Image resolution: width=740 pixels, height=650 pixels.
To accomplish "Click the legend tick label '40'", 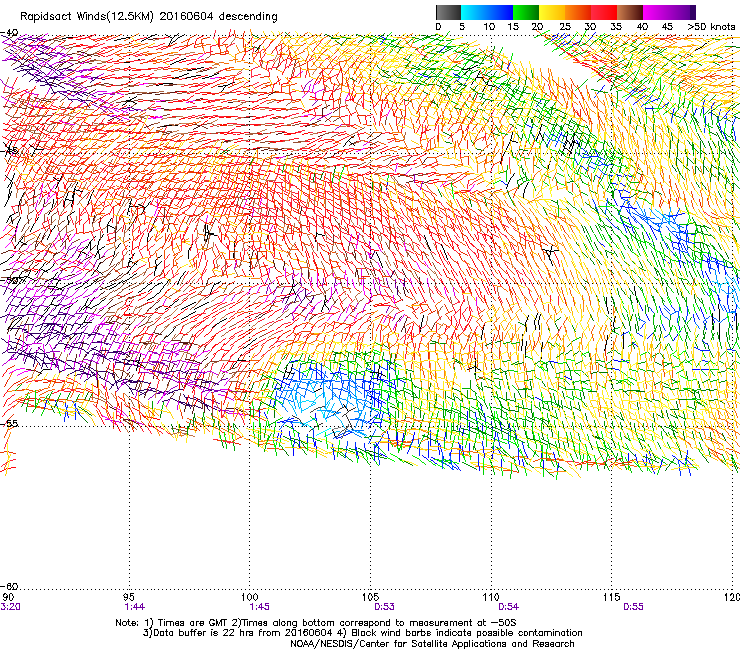I will [x=642, y=27].
